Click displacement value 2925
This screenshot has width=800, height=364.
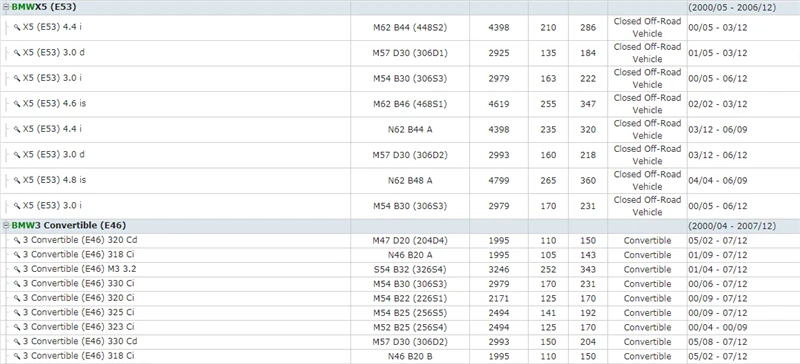[498, 53]
